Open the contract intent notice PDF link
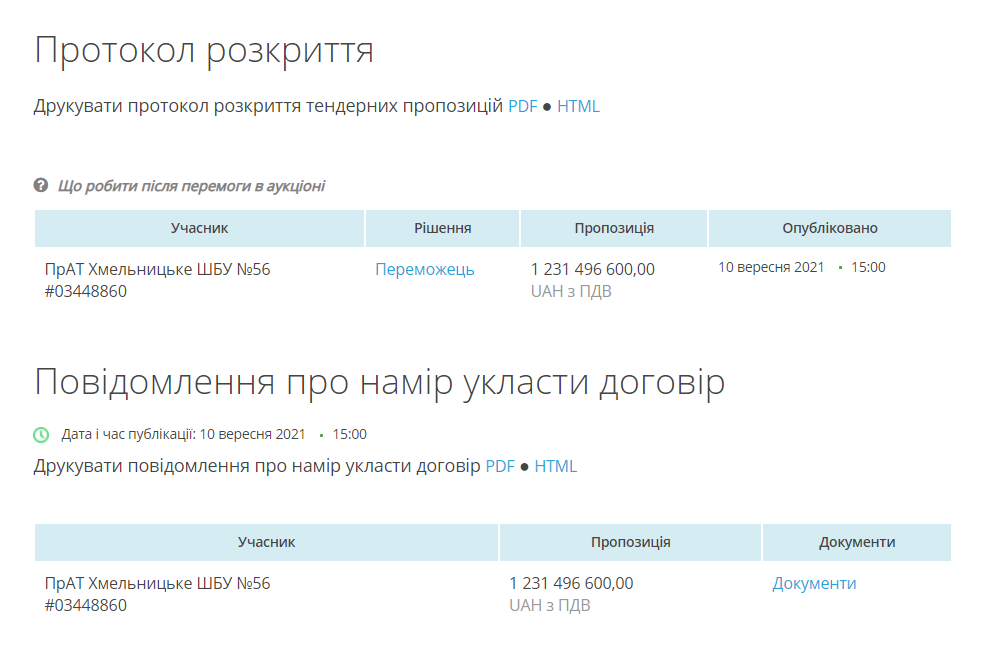This screenshot has height=647, width=985. tap(500, 466)
